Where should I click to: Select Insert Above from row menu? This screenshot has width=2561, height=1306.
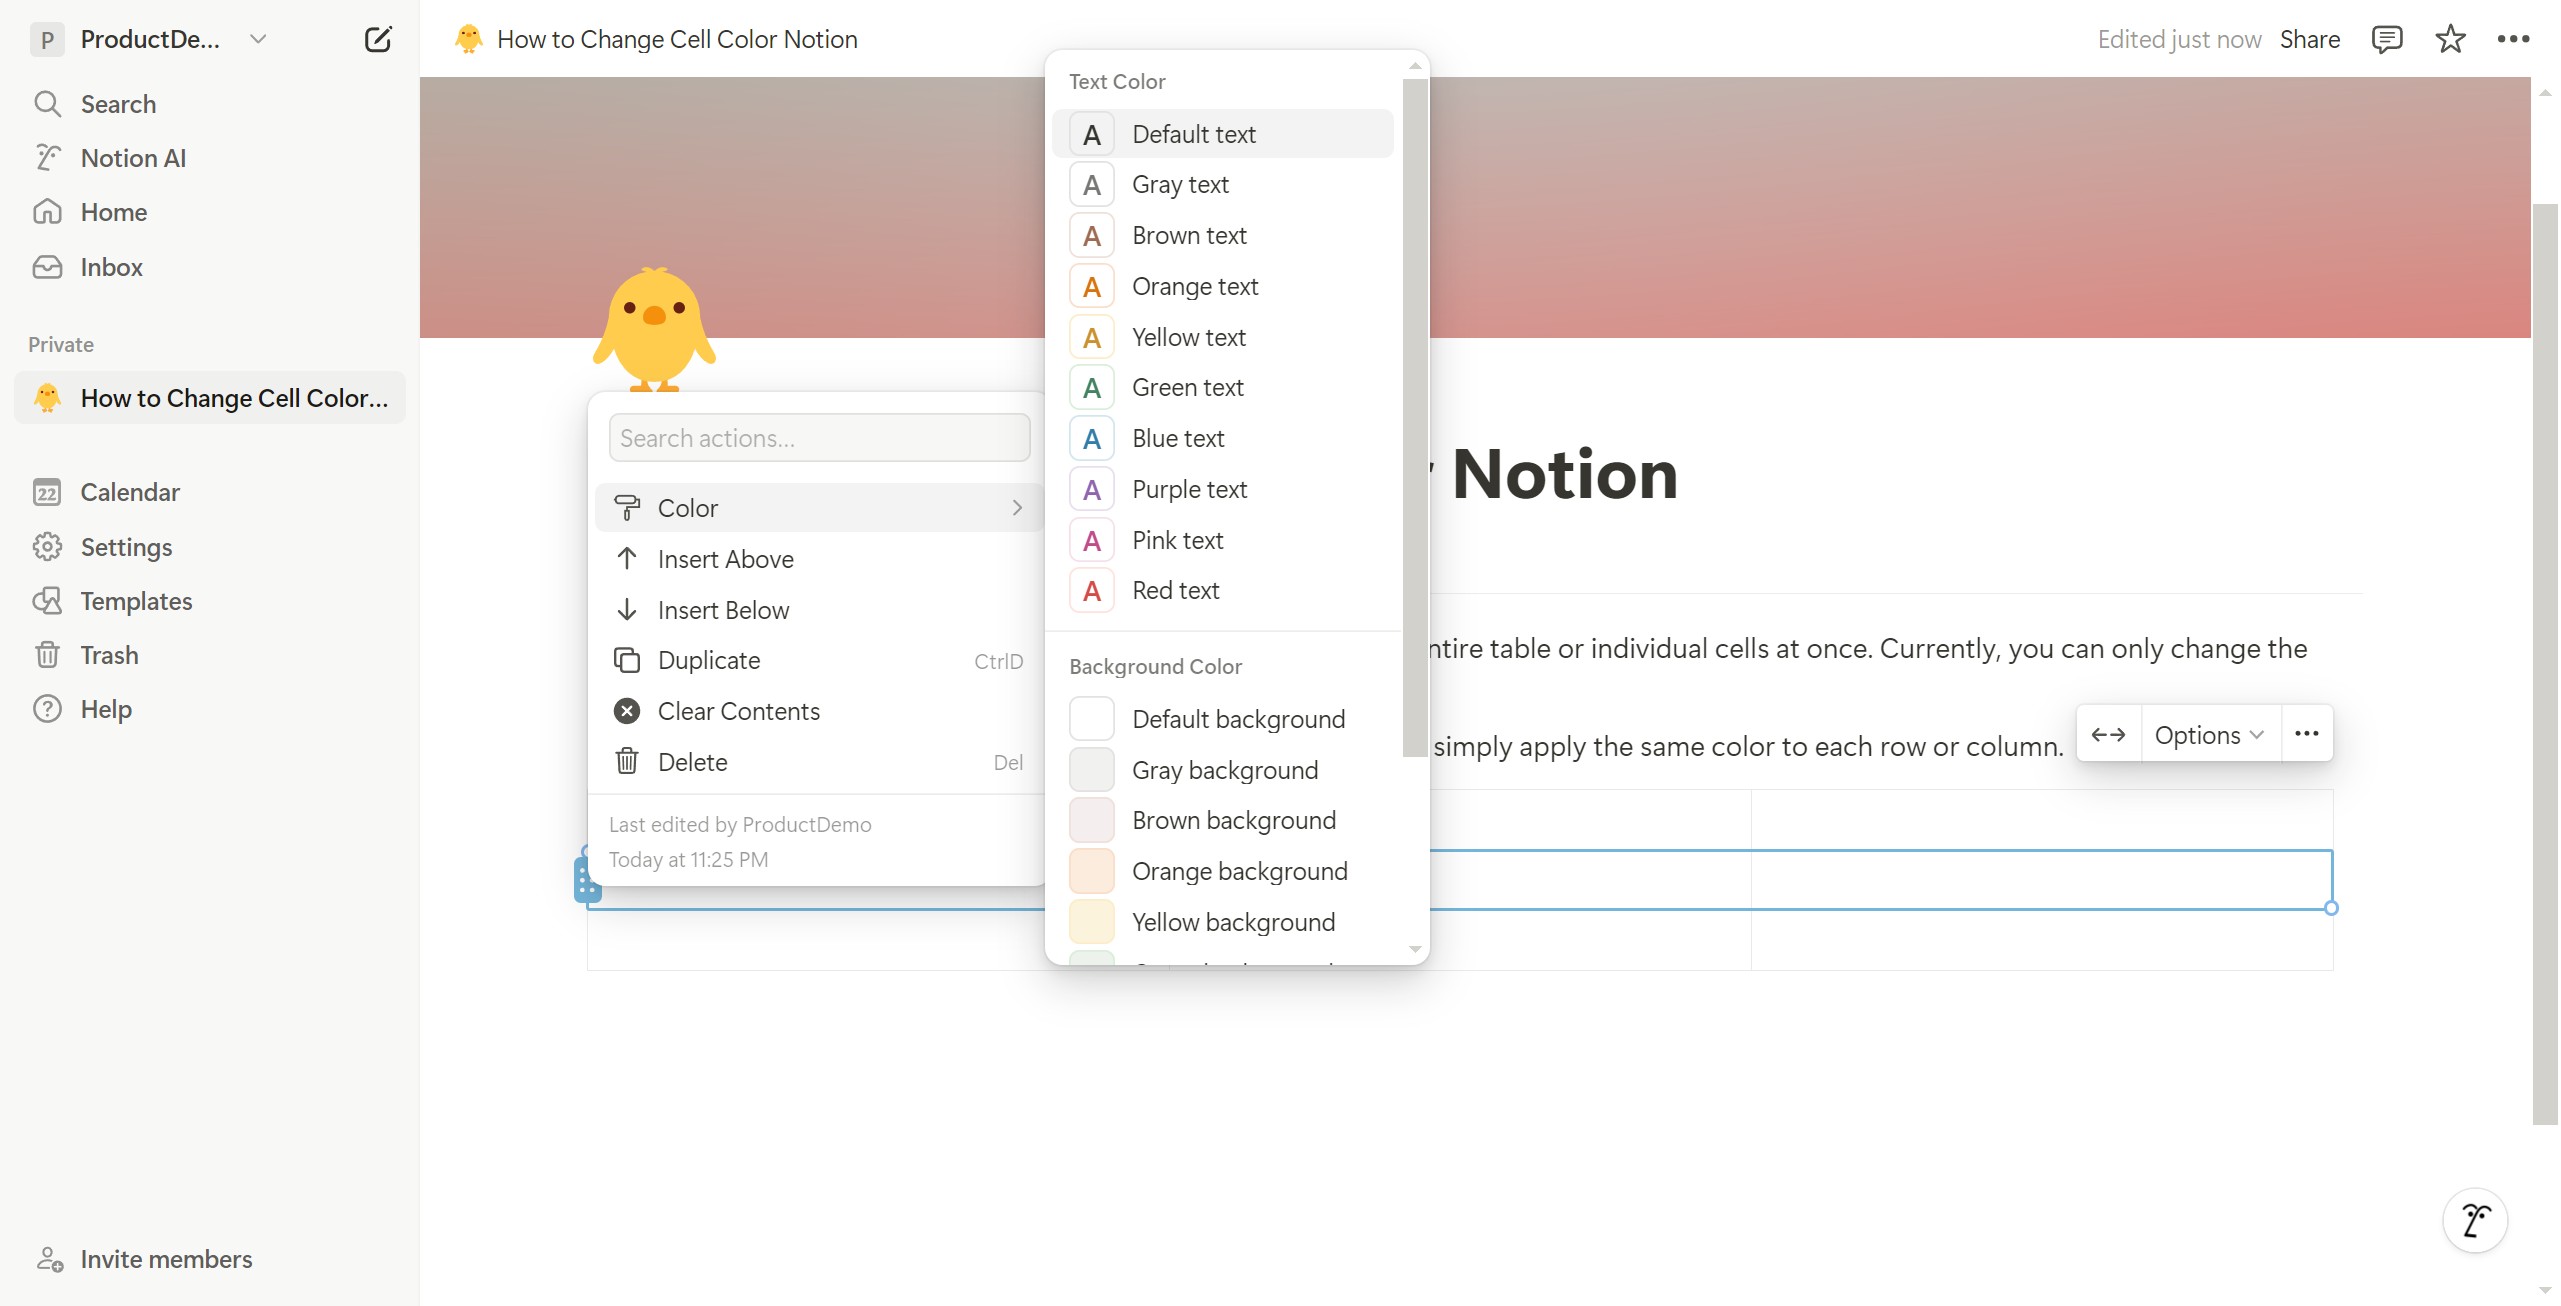pos(819,559)
